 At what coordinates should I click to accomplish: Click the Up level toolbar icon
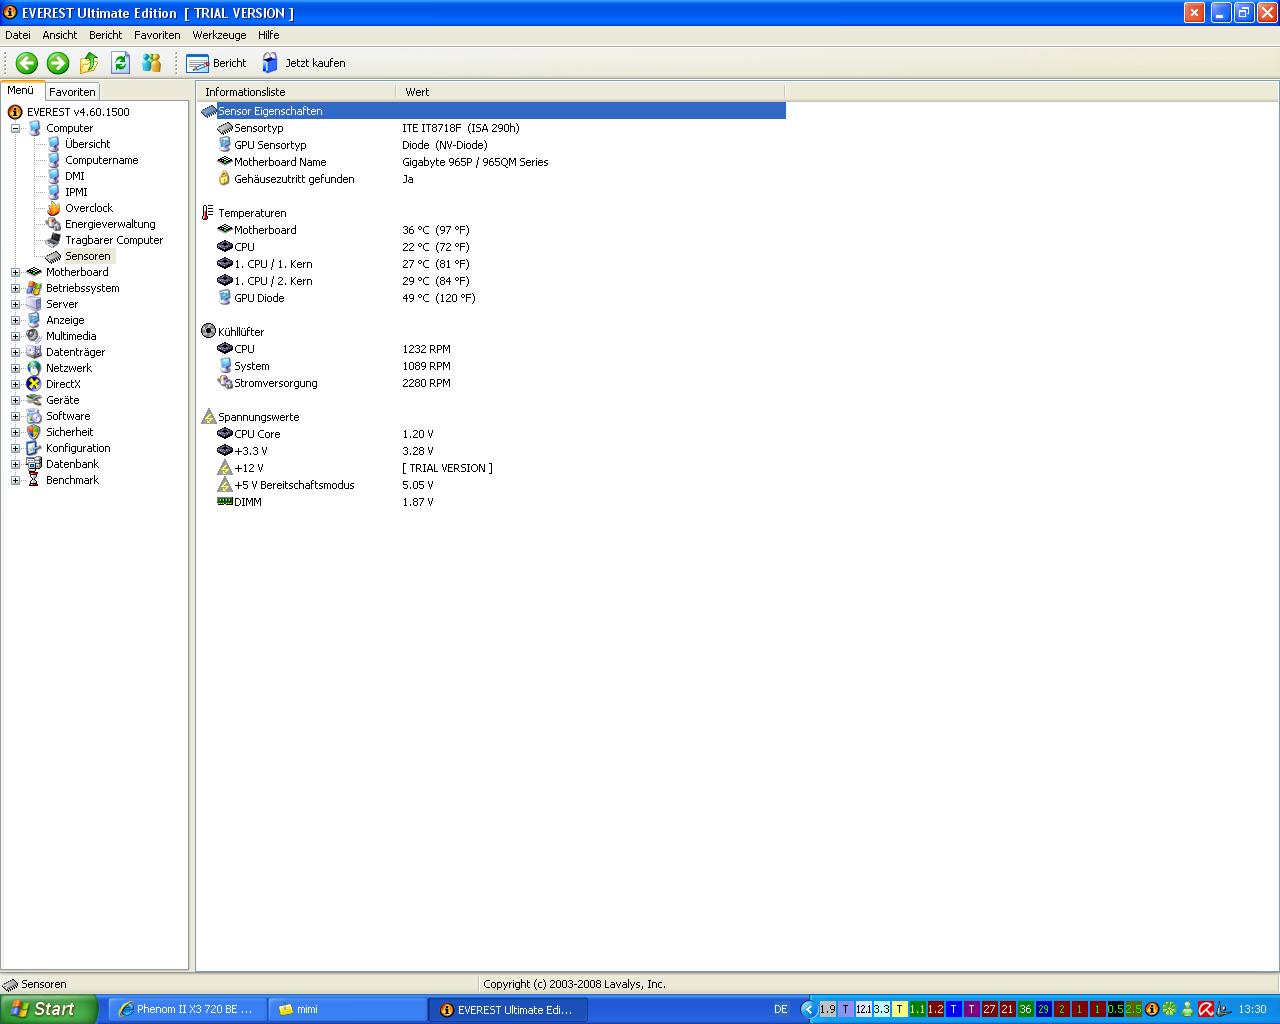pyautogui.click(x=89, y=63)
